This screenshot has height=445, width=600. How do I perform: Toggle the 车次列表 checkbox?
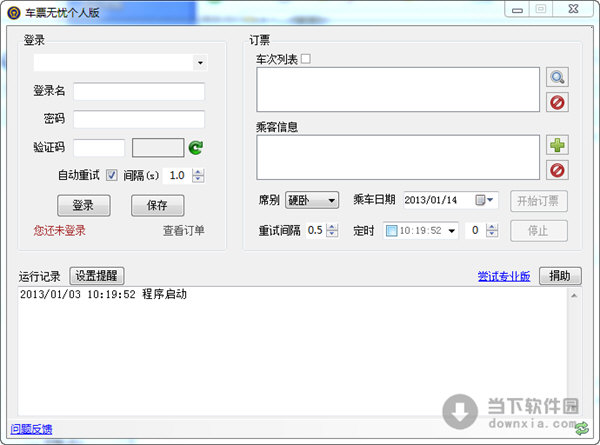click(306, 59)
